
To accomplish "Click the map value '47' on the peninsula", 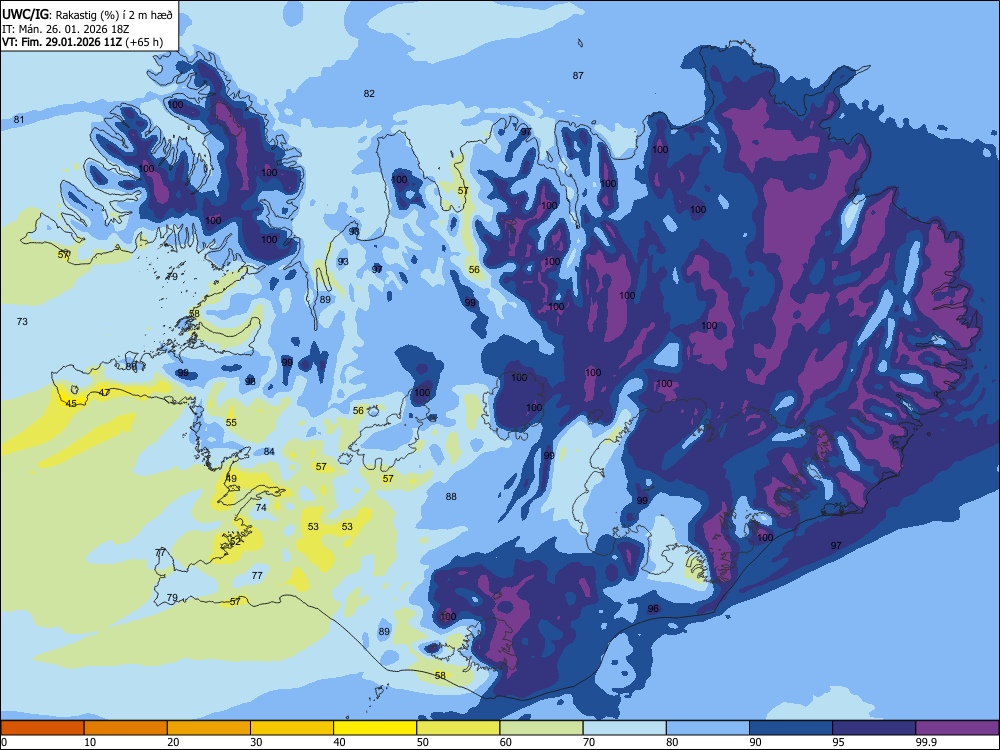I will pos(105,393).
